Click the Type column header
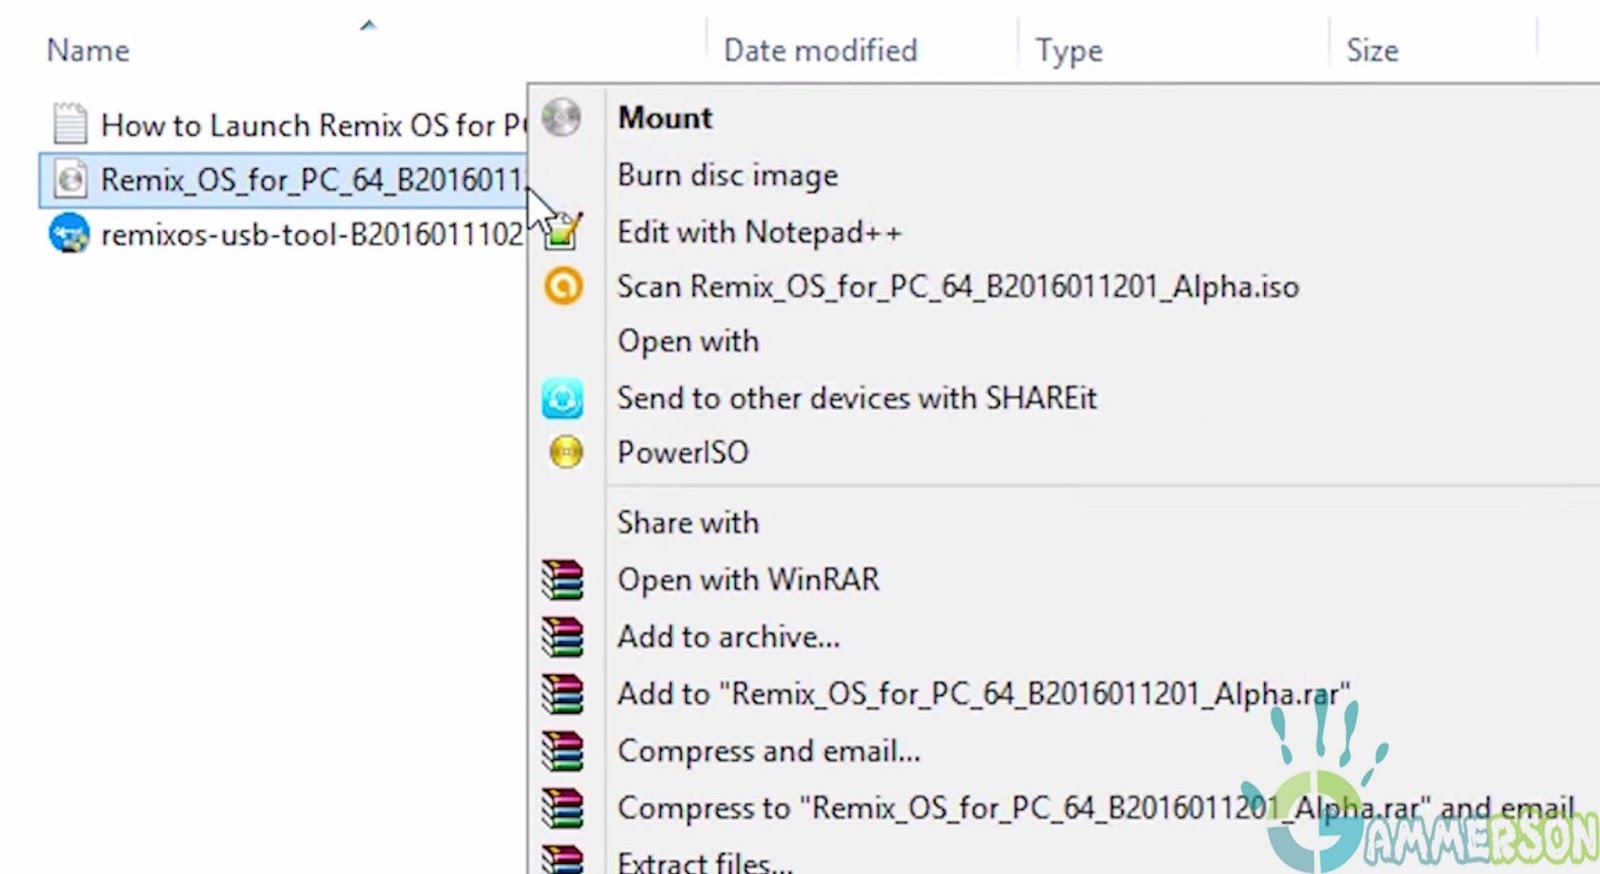Screen dimensions: 1600x874 [1069, 50]
